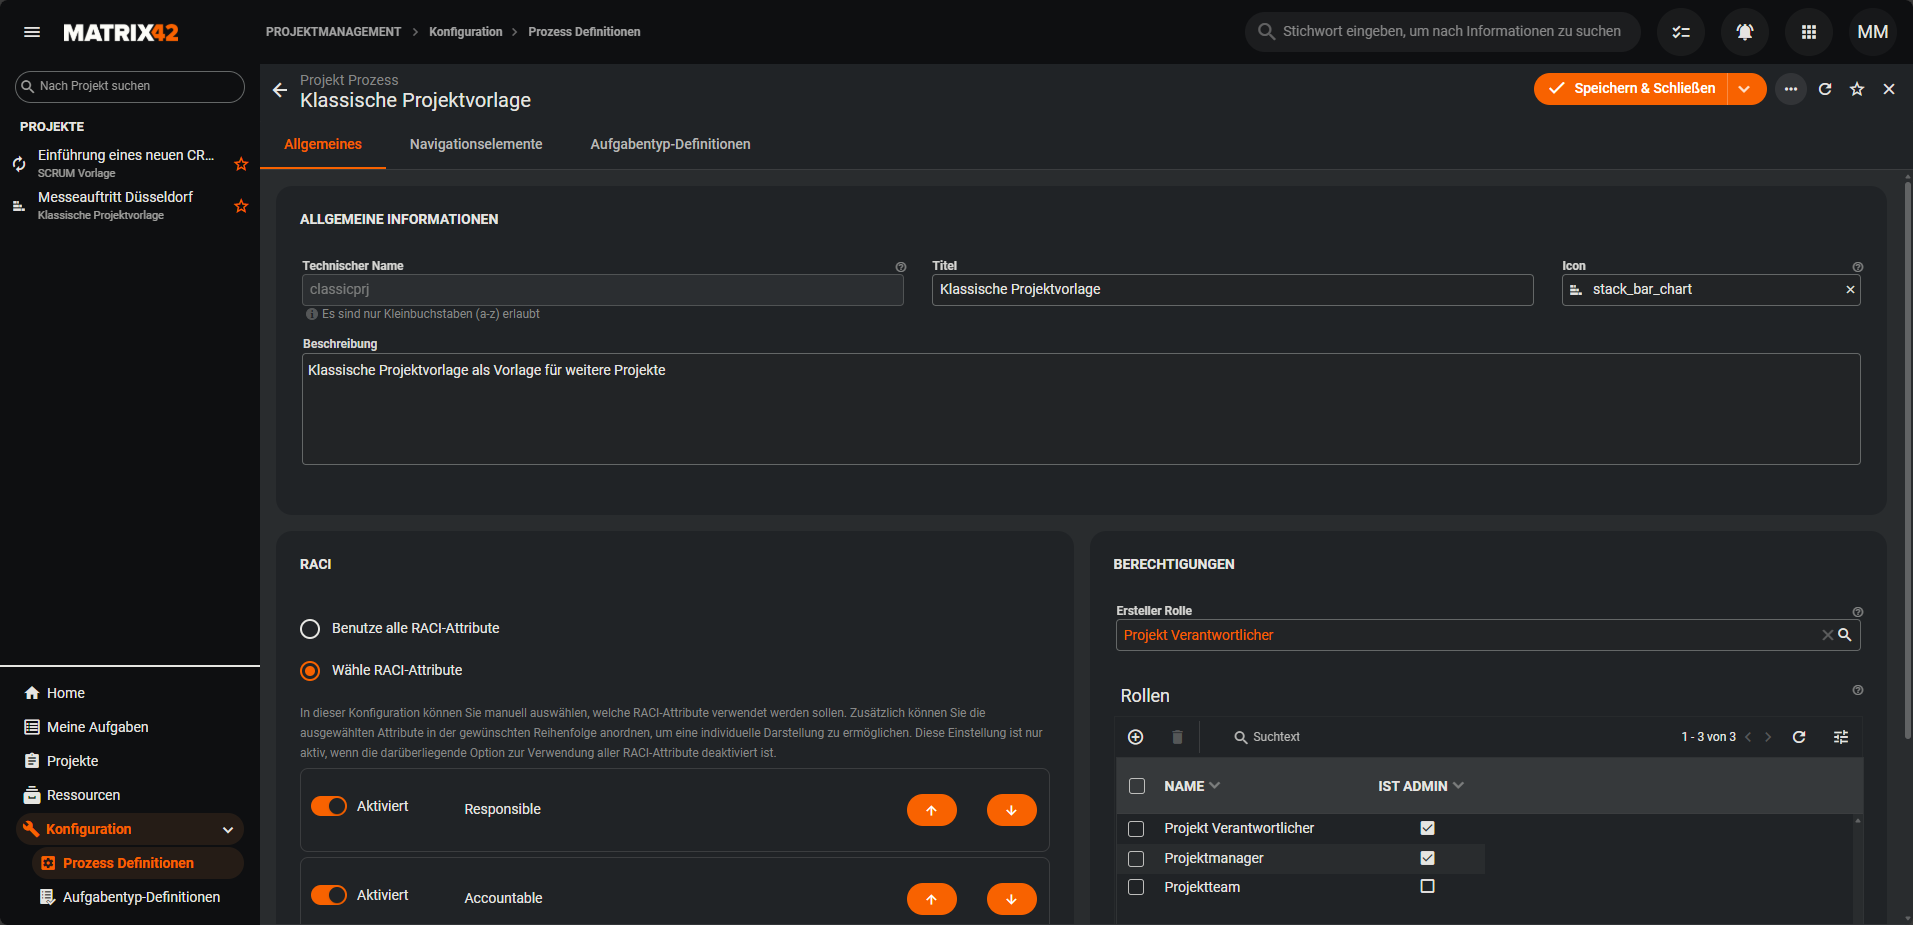1913x925 pixels.
Task: Expand the Speichern & Schließen dropdown arrow
Action: click(1745, 89)
